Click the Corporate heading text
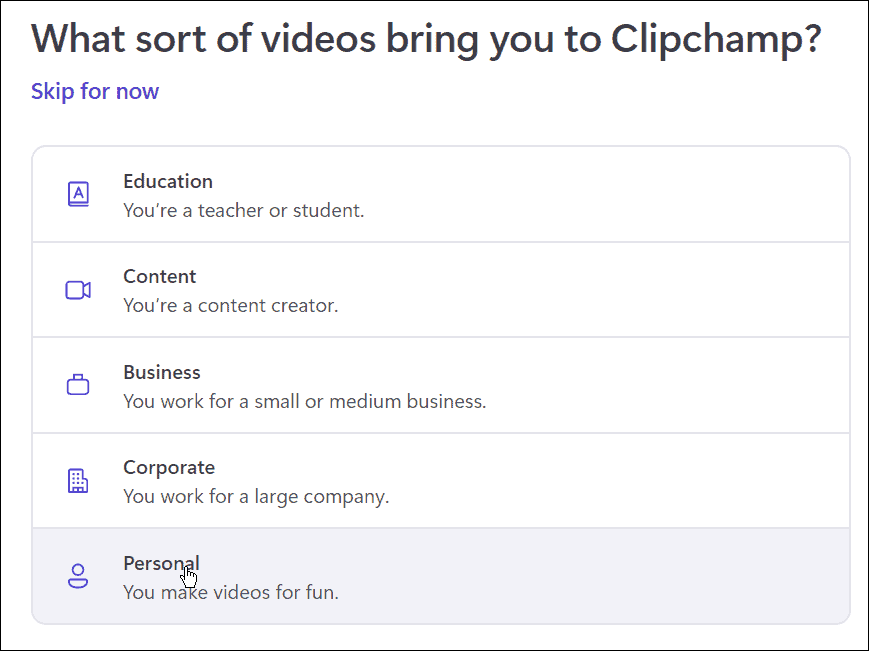Image resolution: width=869 pixels, height=651 pixels. pos(169,467)
